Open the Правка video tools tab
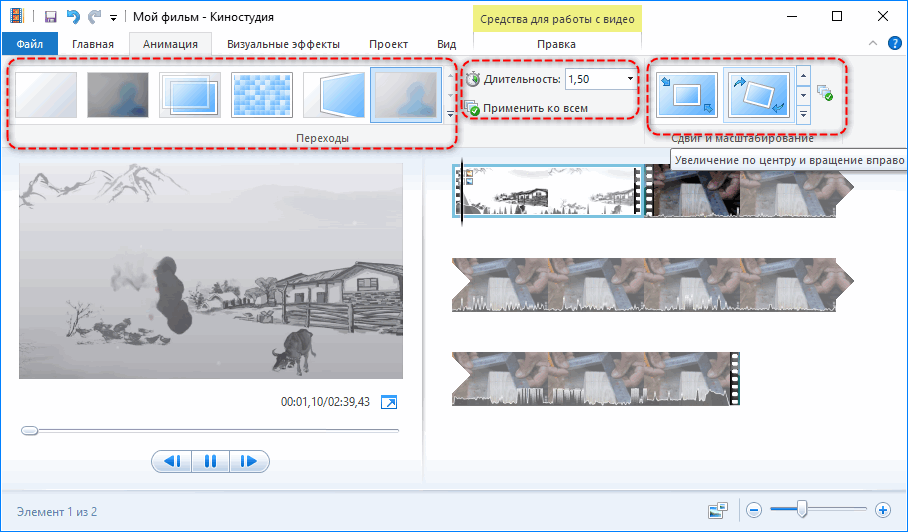Image resolution: width=908 pixels, height=532 pixels. coord(556,44)
